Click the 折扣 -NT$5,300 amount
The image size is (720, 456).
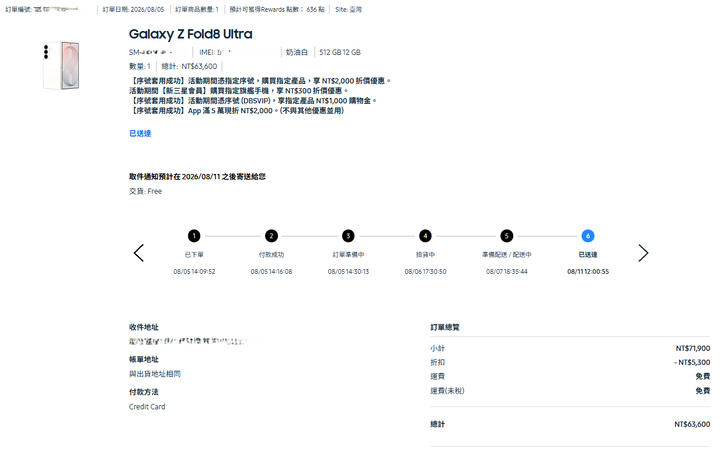(x=692, y=362)
